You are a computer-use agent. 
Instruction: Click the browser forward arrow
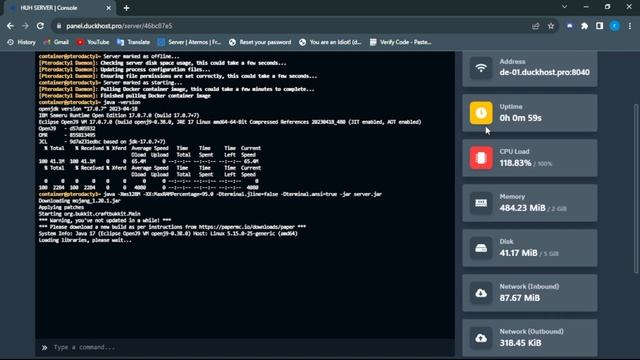tap(25, 26)
